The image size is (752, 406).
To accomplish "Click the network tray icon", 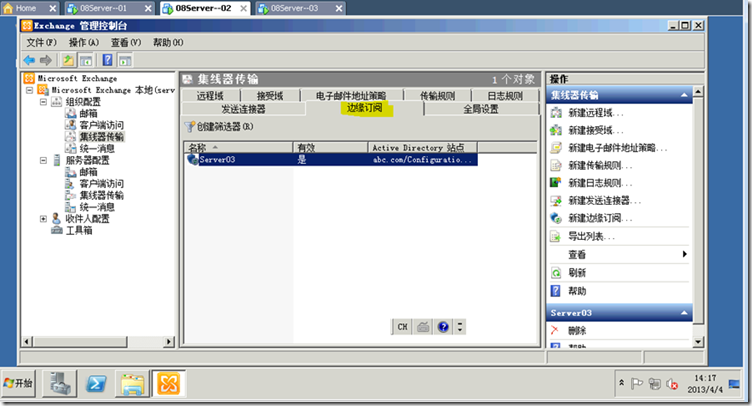I will [x=655, y=383].
